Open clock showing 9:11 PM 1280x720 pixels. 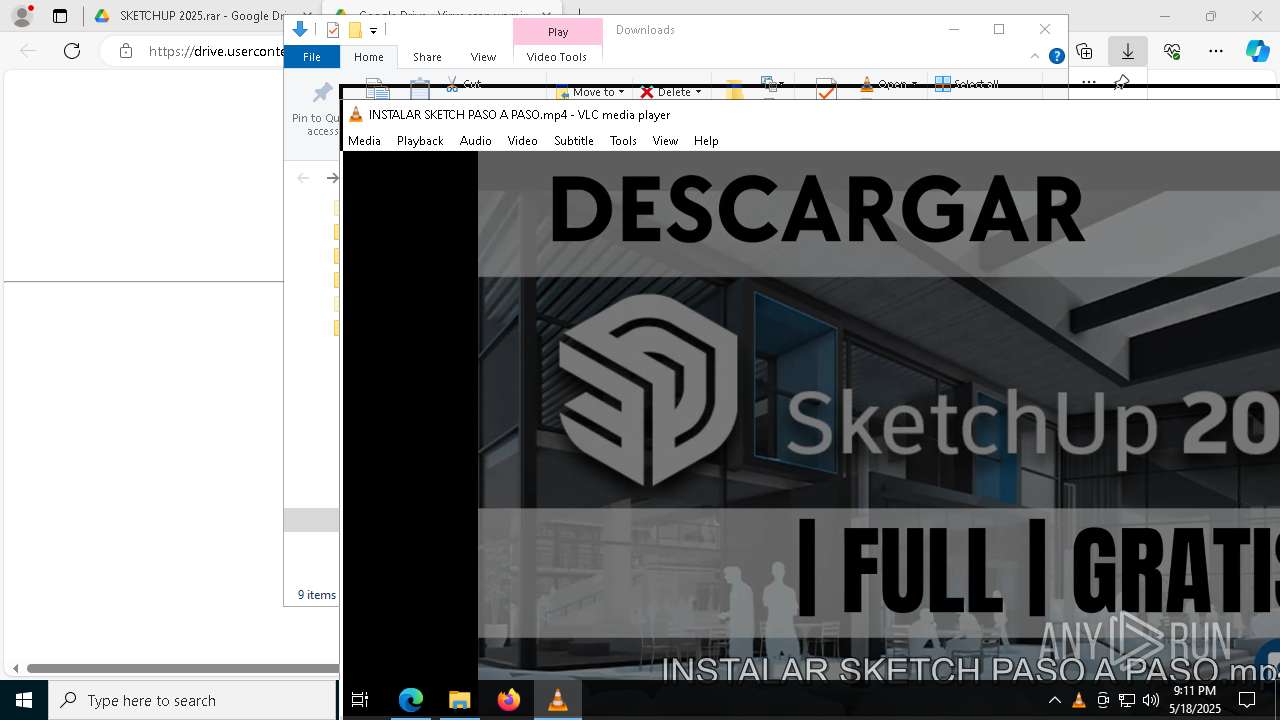pyautogui.click(x=1195, y=700)
